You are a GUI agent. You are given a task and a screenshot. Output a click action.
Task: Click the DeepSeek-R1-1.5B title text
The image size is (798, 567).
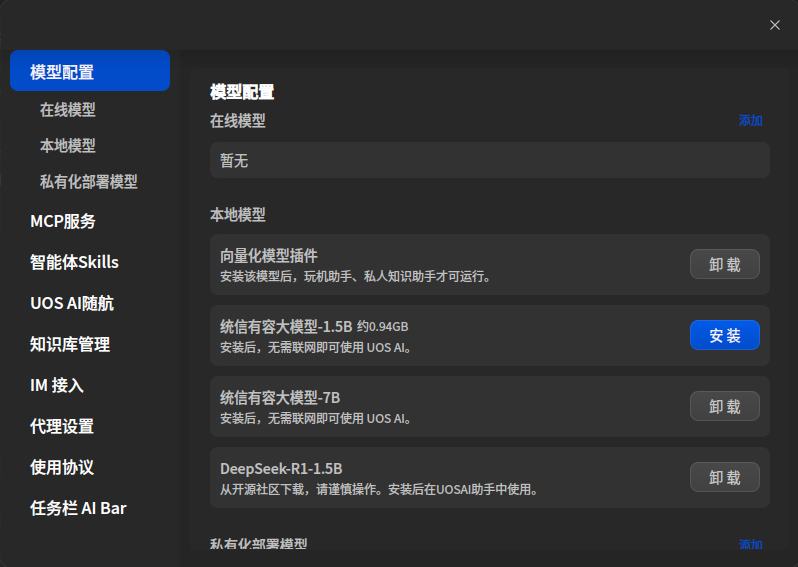click(281, 469)
